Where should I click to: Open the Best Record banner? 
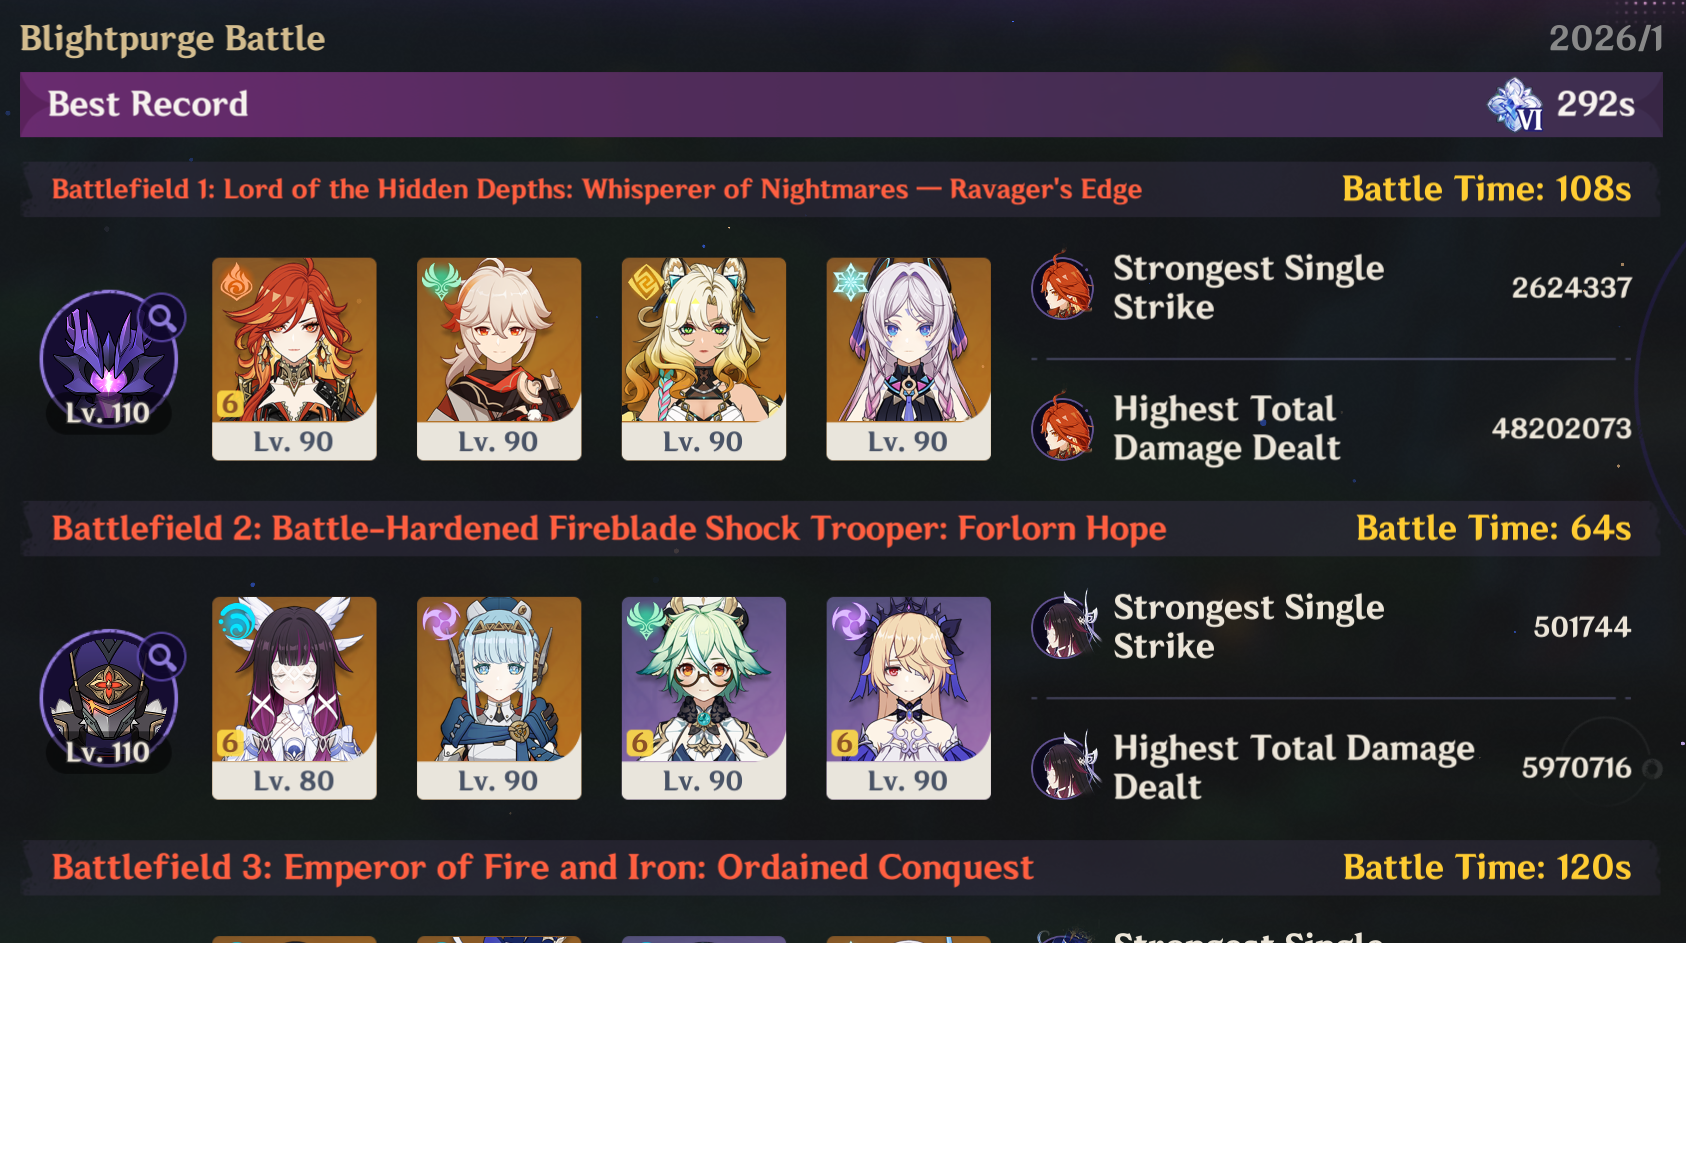(x=841, y=104)
